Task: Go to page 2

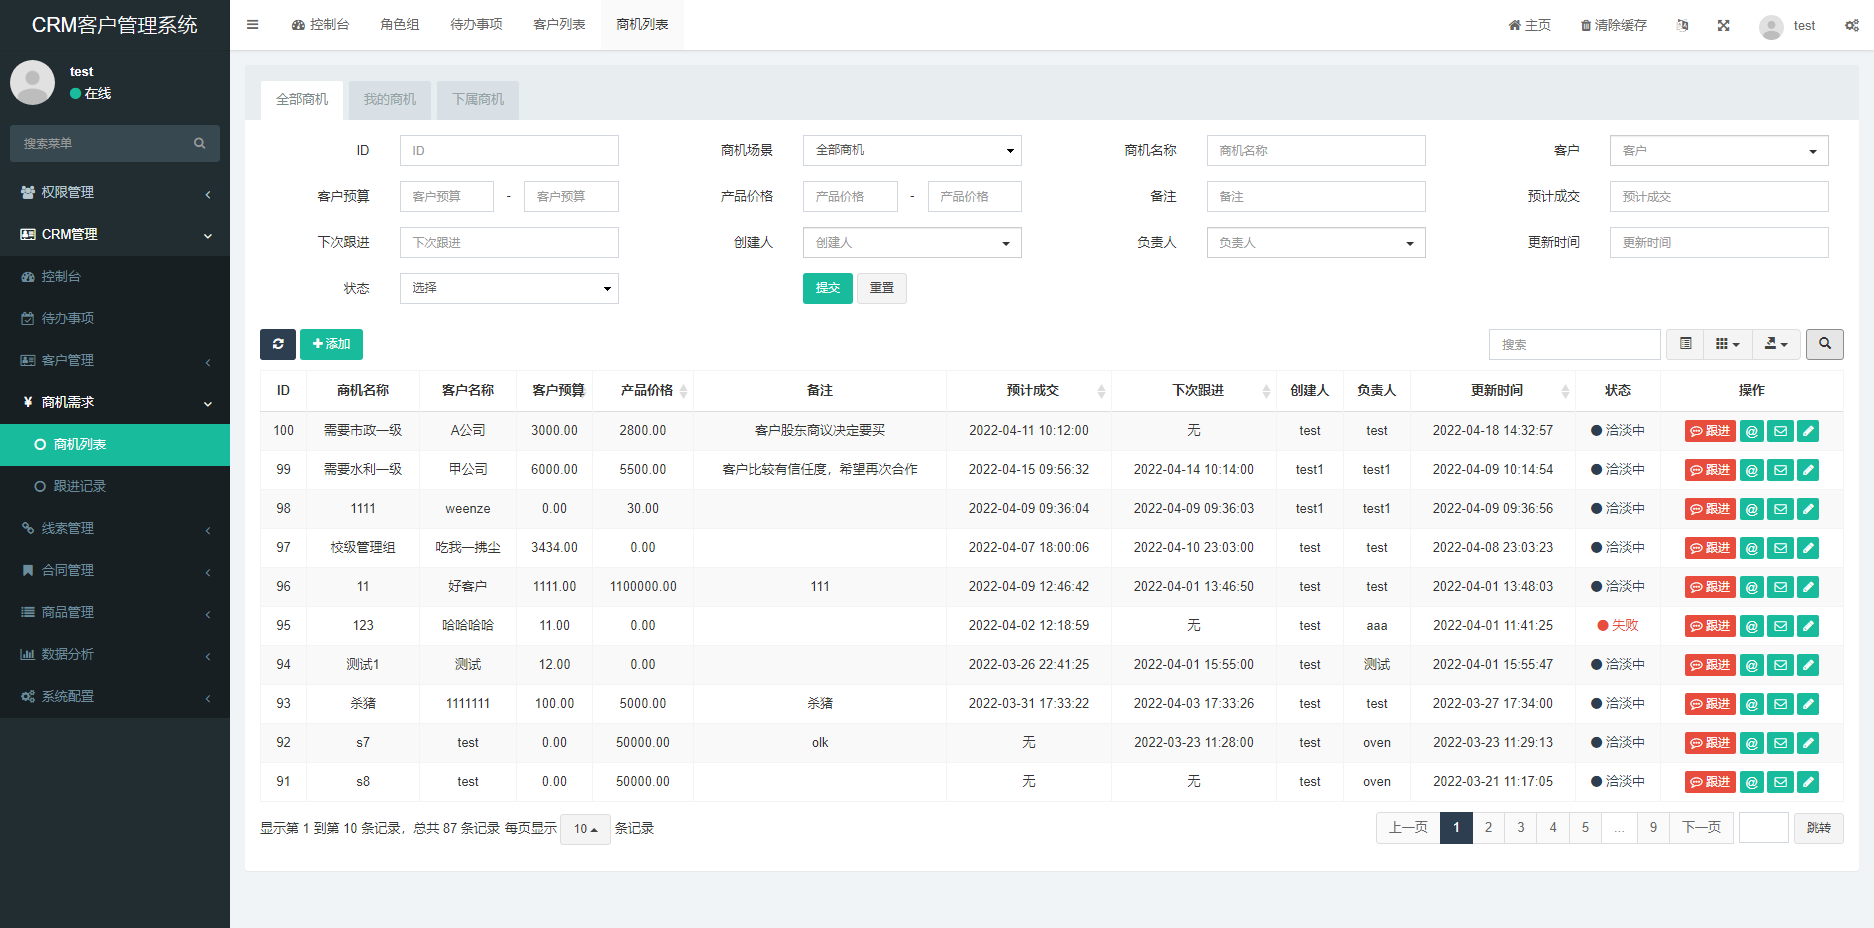Action: (1488, 828)
